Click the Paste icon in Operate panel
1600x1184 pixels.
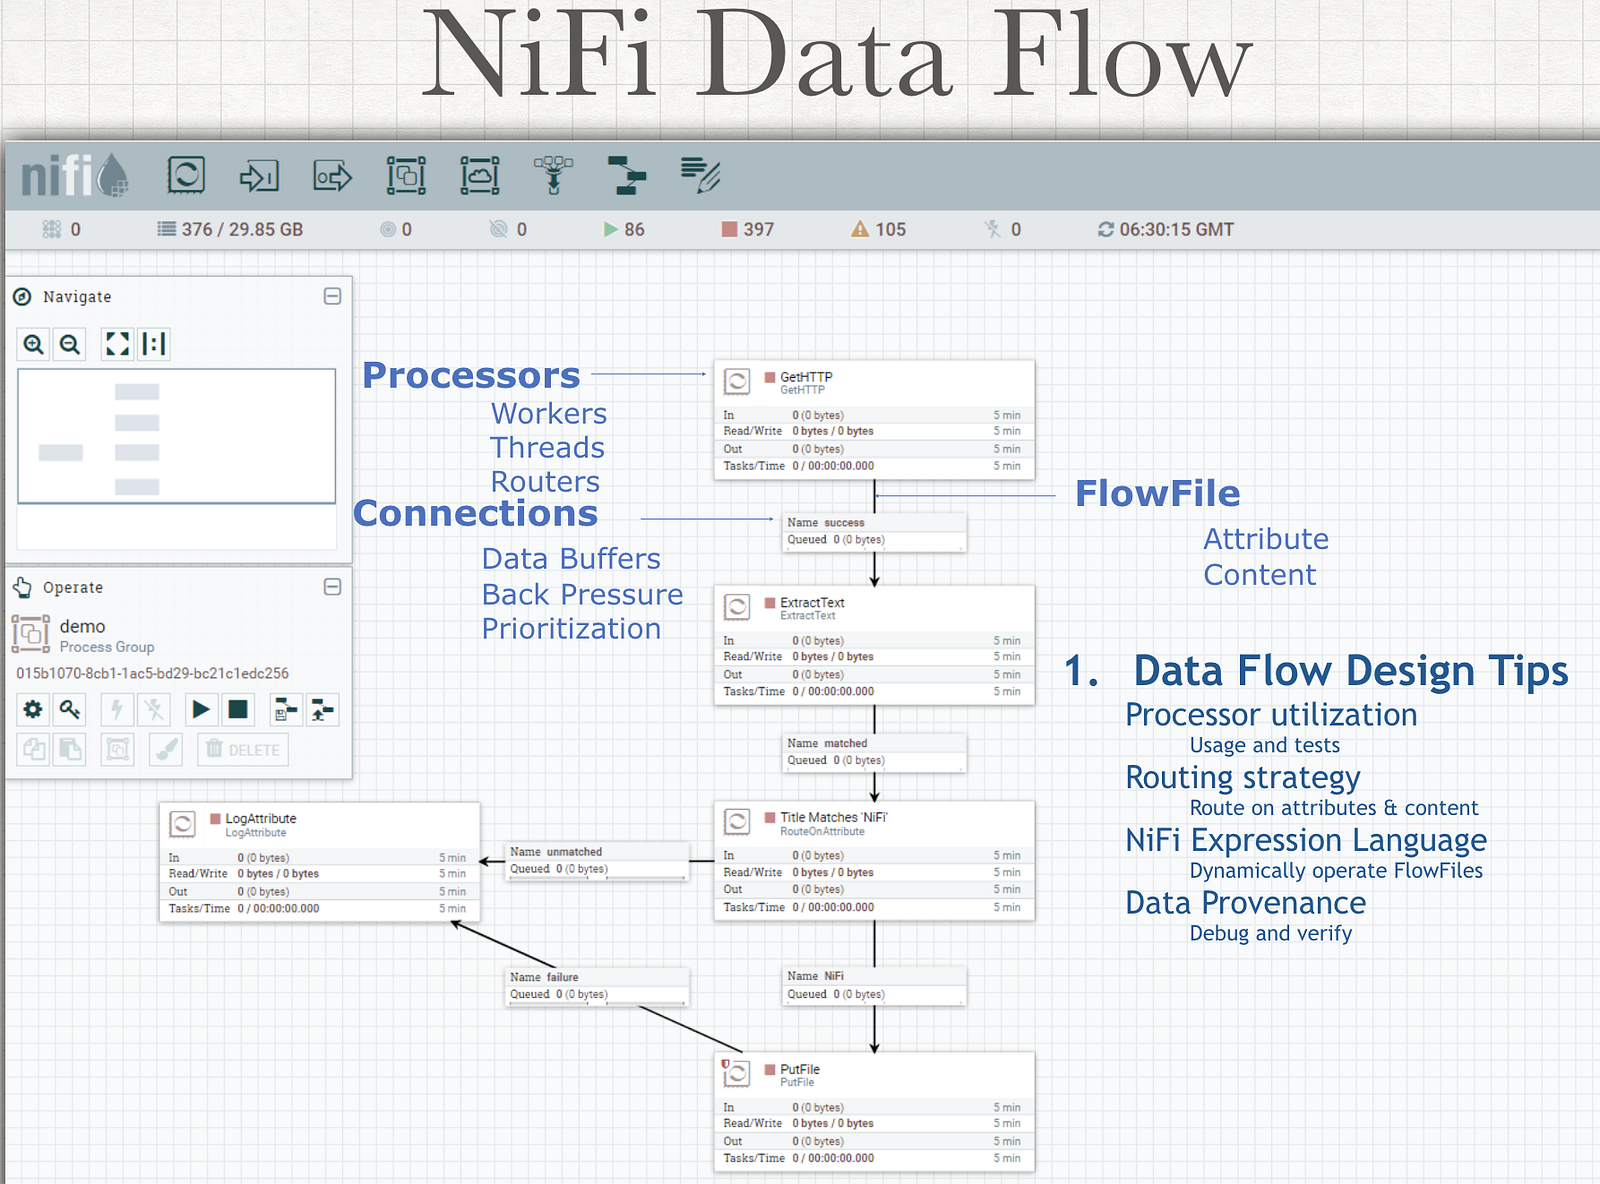(x=69, y=749)
